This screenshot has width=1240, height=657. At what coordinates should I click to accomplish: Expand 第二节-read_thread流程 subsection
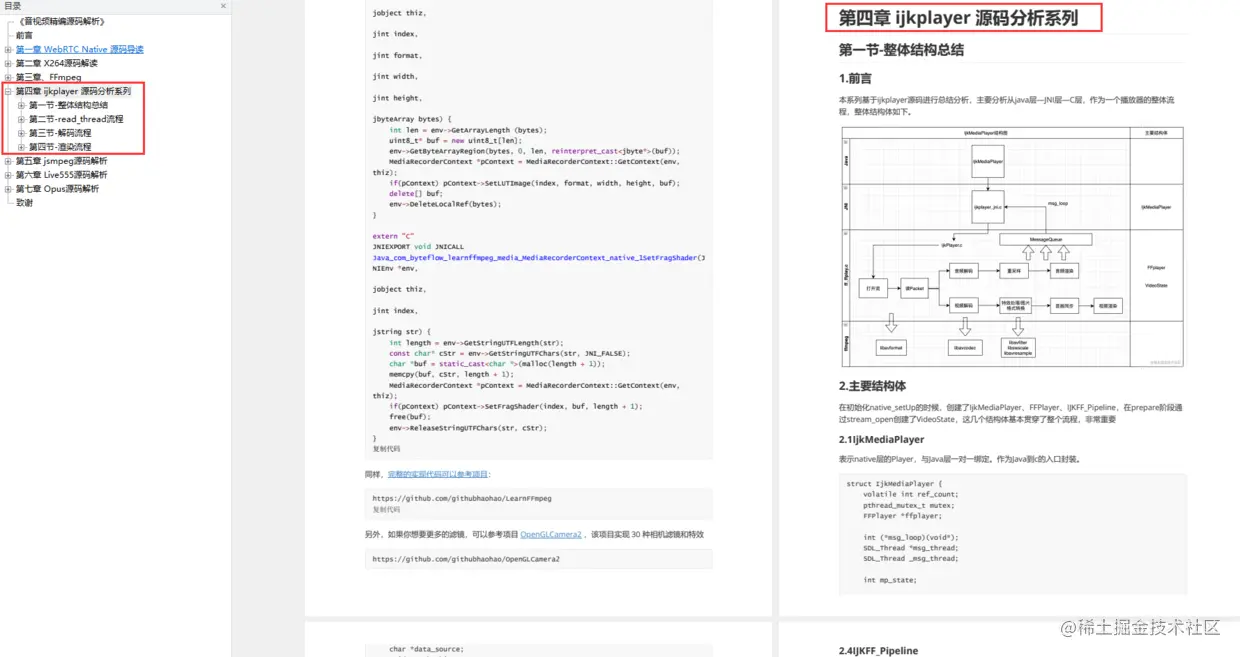[x=22, y=119]
